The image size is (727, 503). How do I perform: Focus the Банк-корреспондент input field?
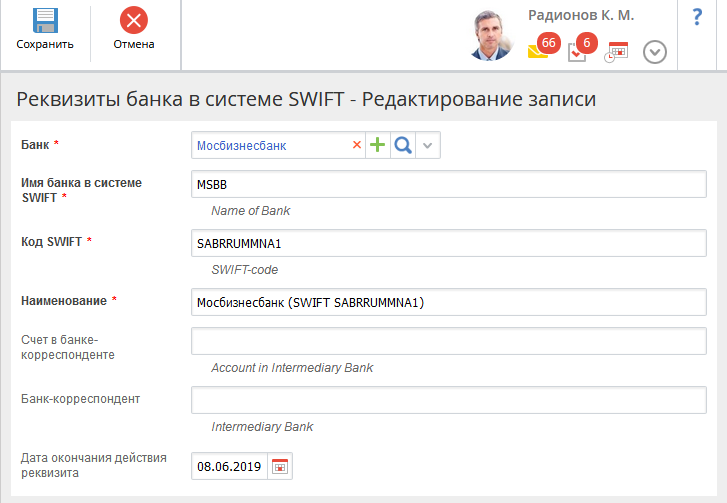[448, 400]
